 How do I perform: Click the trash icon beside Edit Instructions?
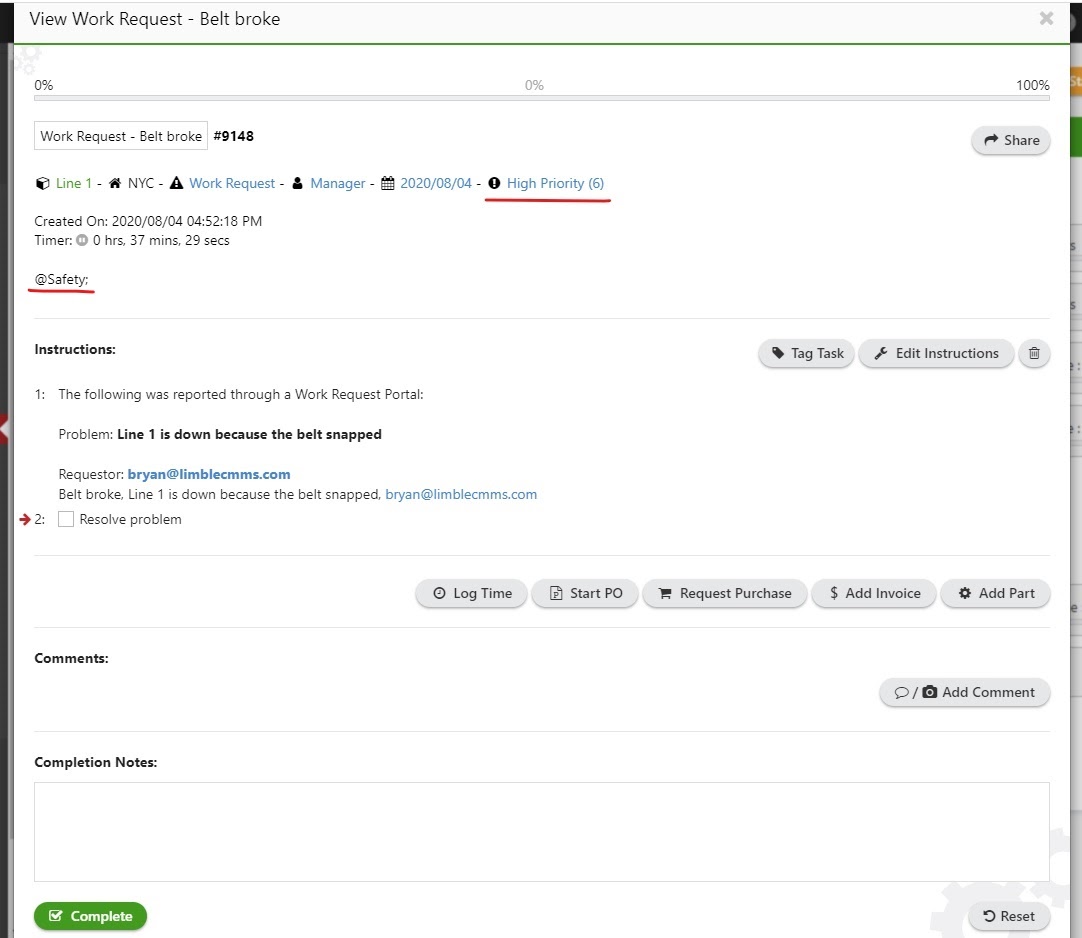click(x=1034, y=353)
